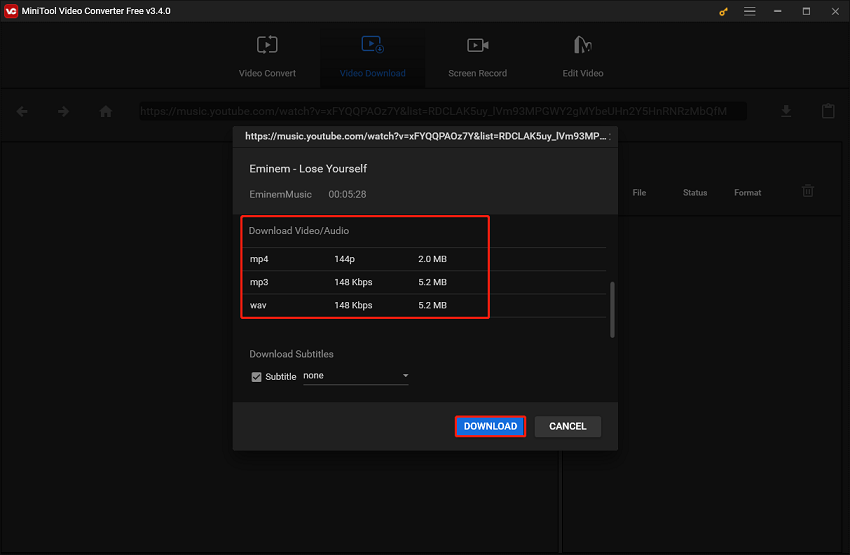This screenshot has height=555, width=850.
Task: Open the gold key registration icon
Action: [x=723, y=11]
